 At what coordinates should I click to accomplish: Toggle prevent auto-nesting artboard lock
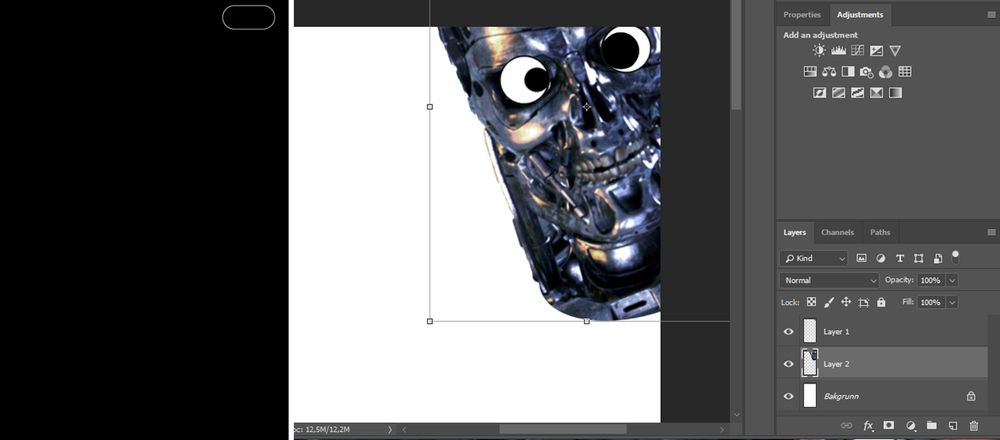pyautogui.click(x=864, y=302)
